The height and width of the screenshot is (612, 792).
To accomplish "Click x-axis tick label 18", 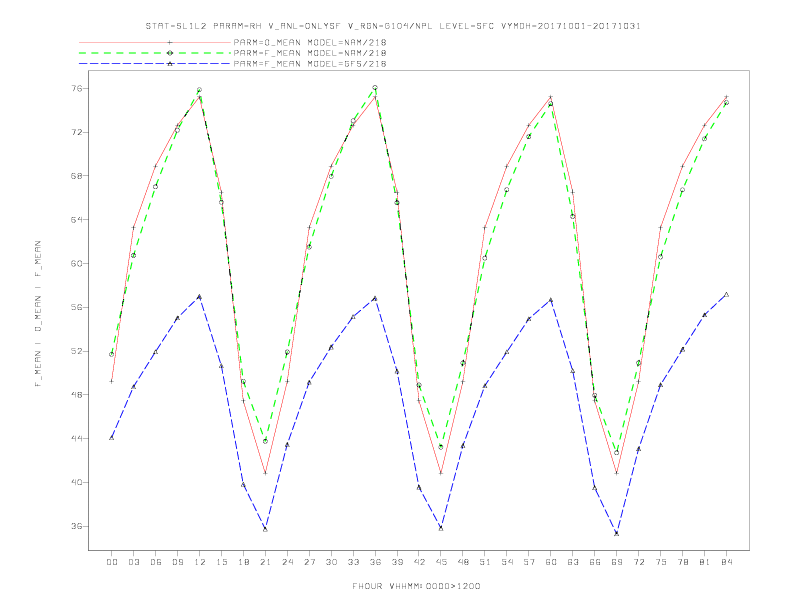I will tap(243, 562).
